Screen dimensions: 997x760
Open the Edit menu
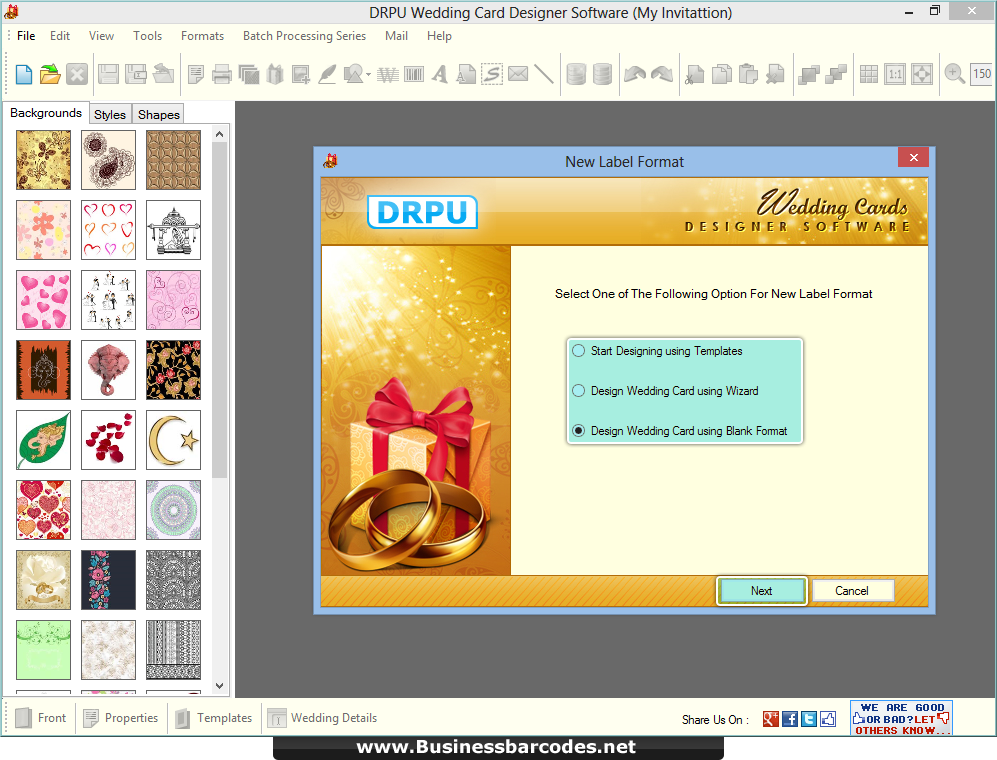coord(60,36)
